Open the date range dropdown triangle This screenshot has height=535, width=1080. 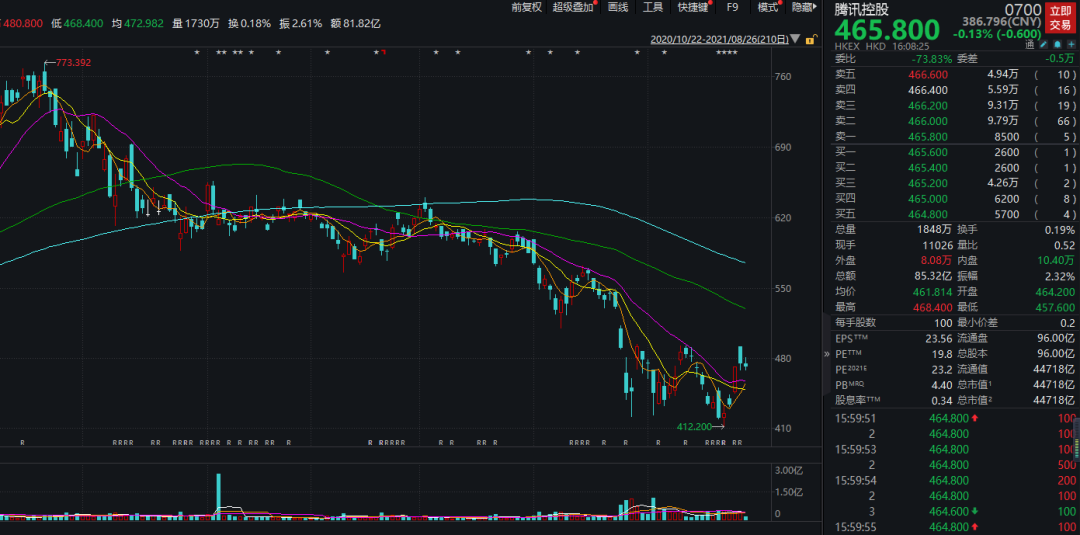point(794,40)
